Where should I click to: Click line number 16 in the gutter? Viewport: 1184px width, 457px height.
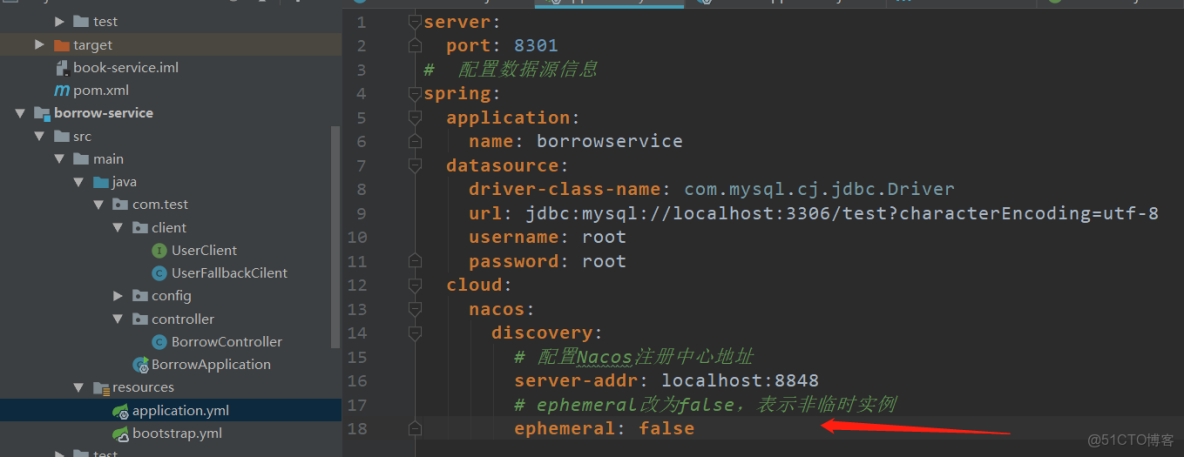(356, 381)
